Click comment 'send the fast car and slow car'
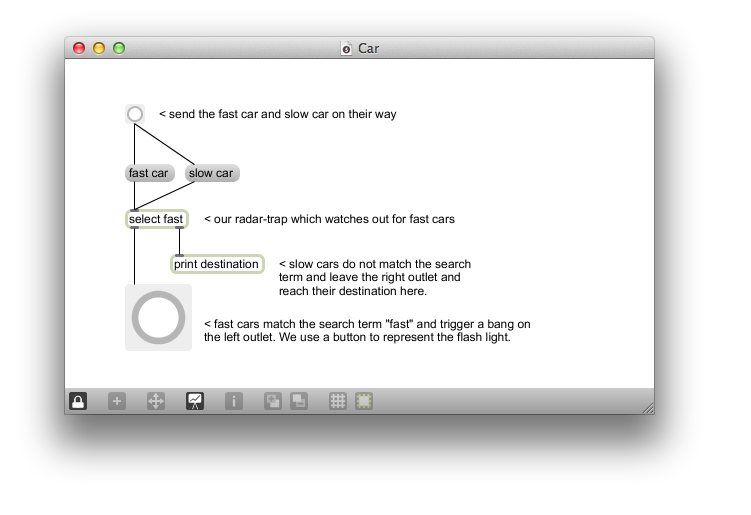751x515 pixels. [x=278, y=114]
